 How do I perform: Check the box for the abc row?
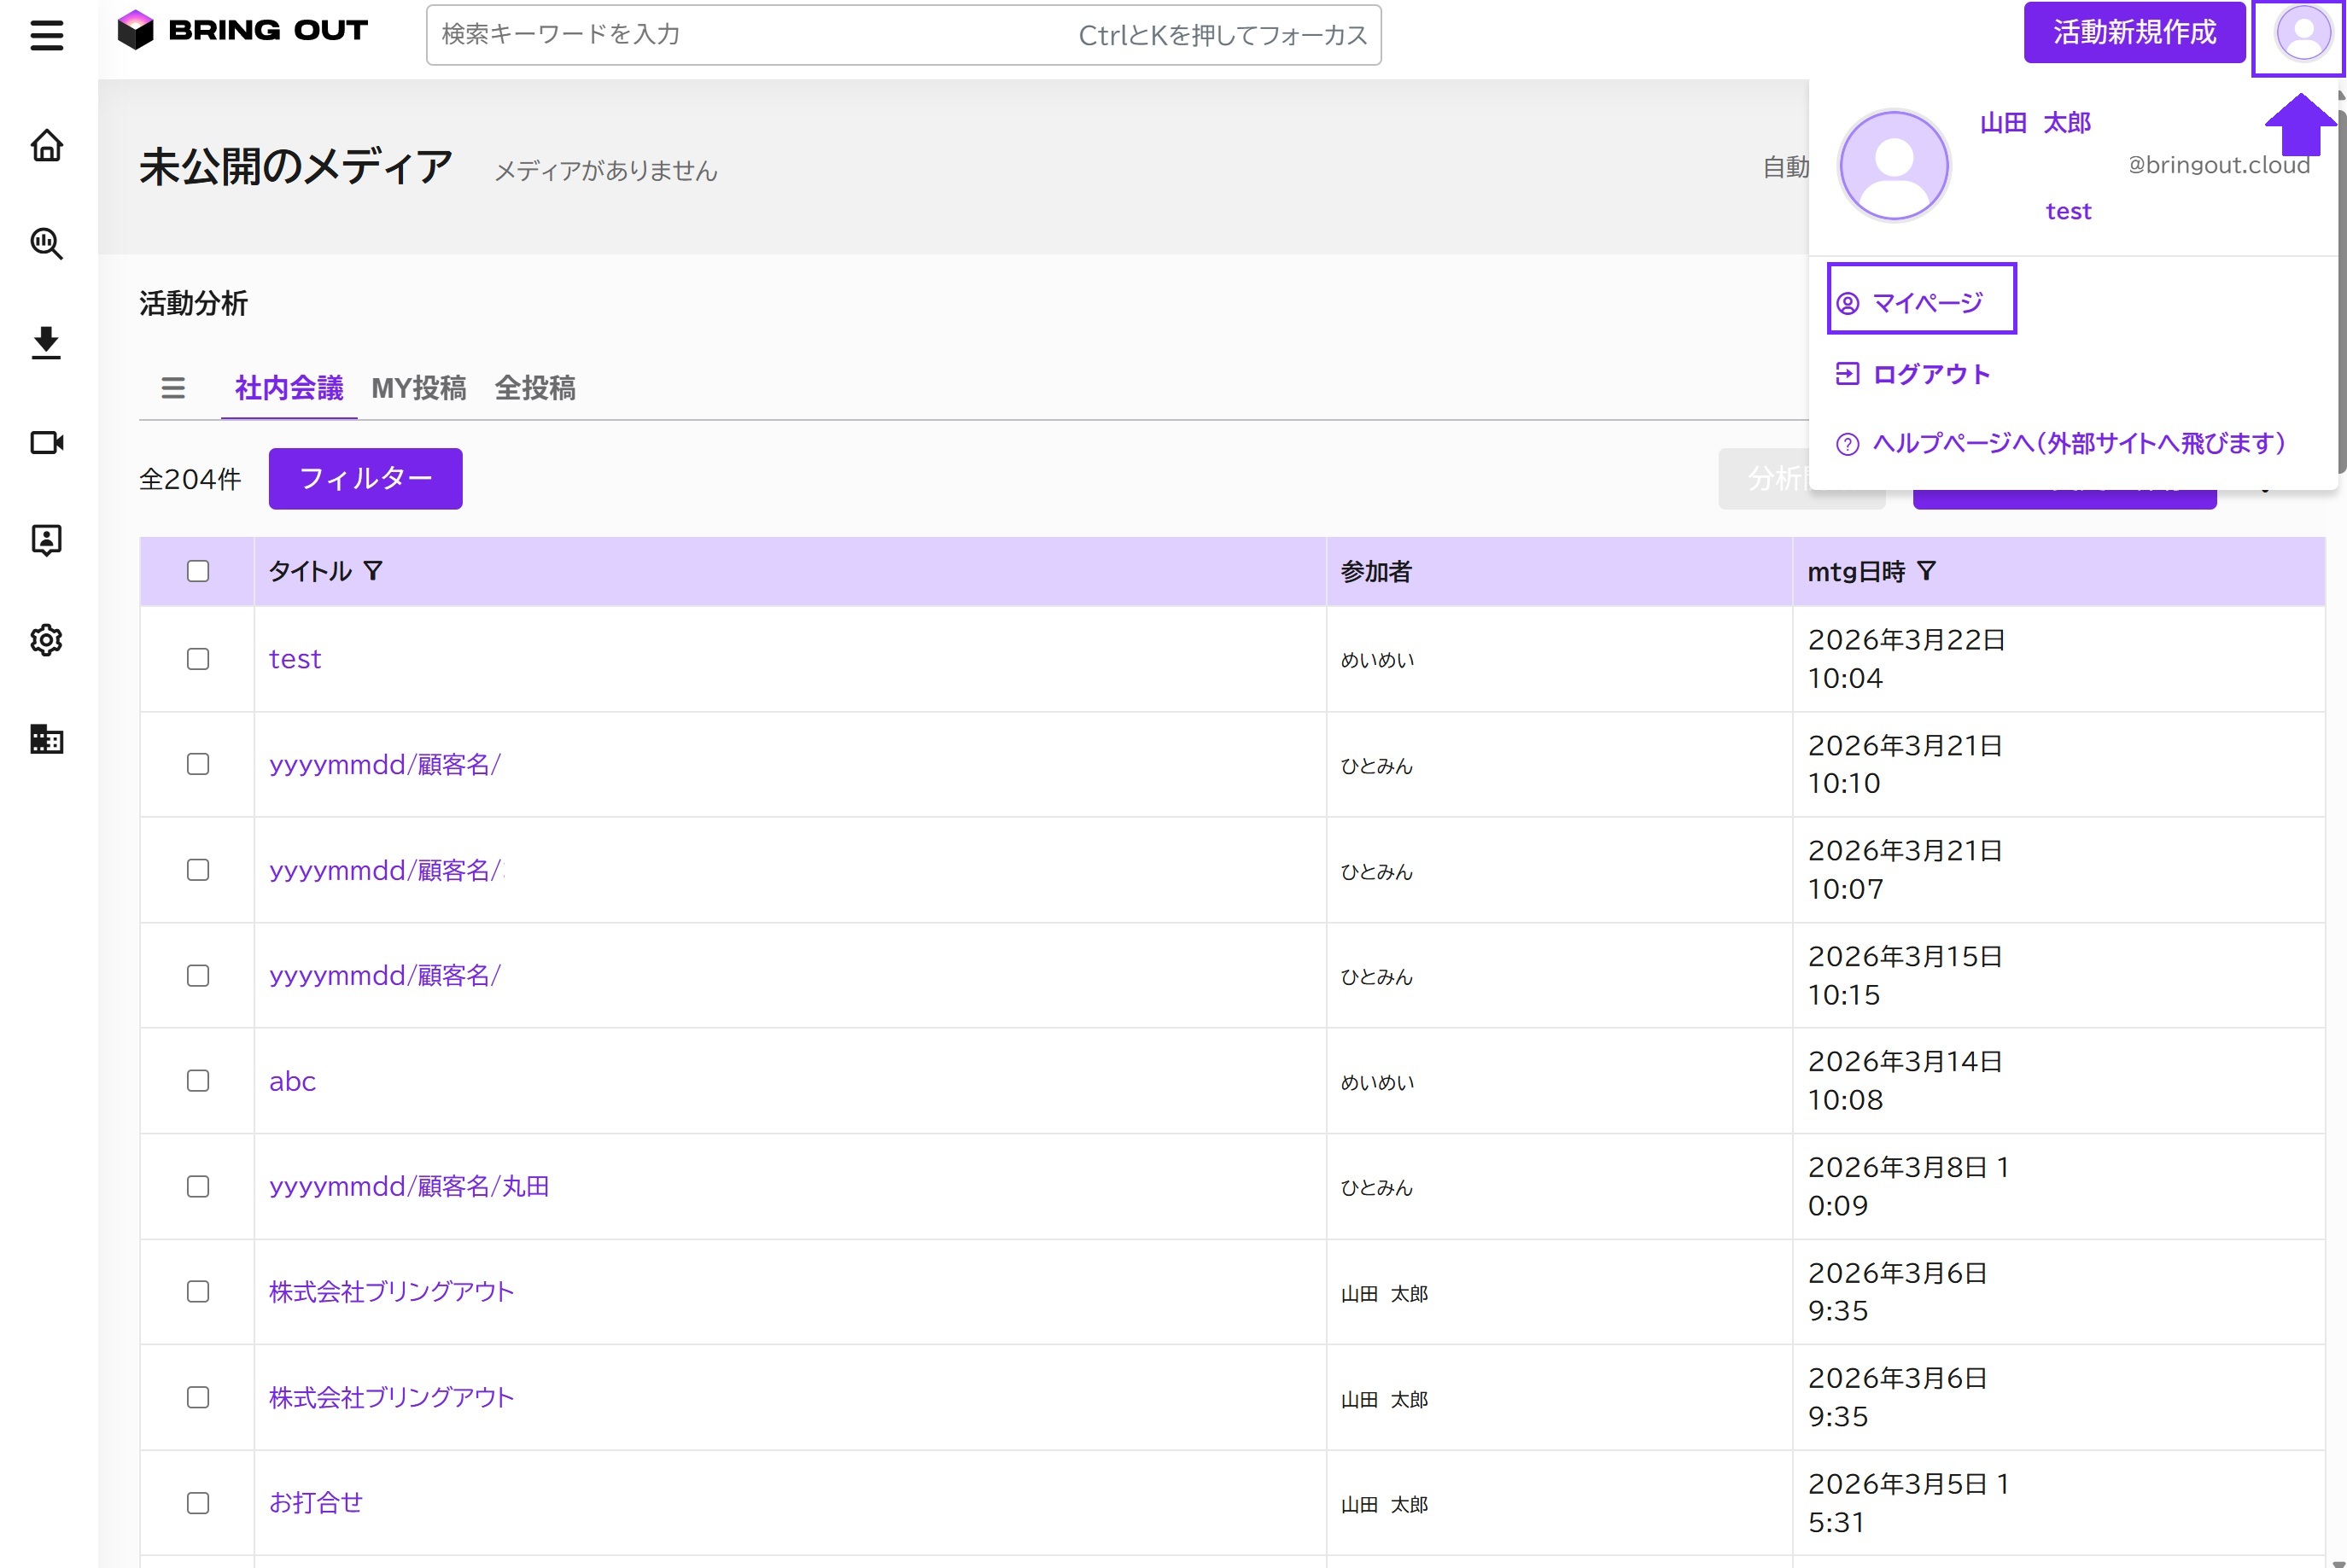coord(198,1081)
